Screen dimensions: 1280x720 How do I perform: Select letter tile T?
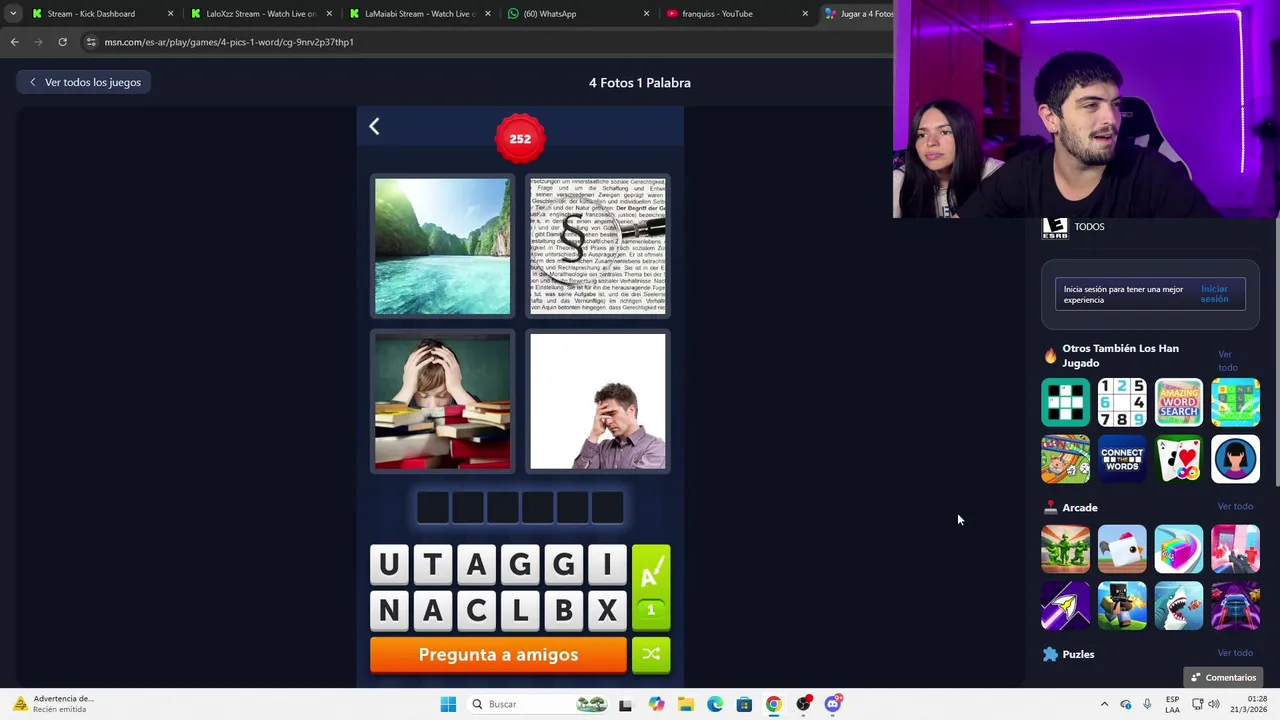click(x=433, y=565)
